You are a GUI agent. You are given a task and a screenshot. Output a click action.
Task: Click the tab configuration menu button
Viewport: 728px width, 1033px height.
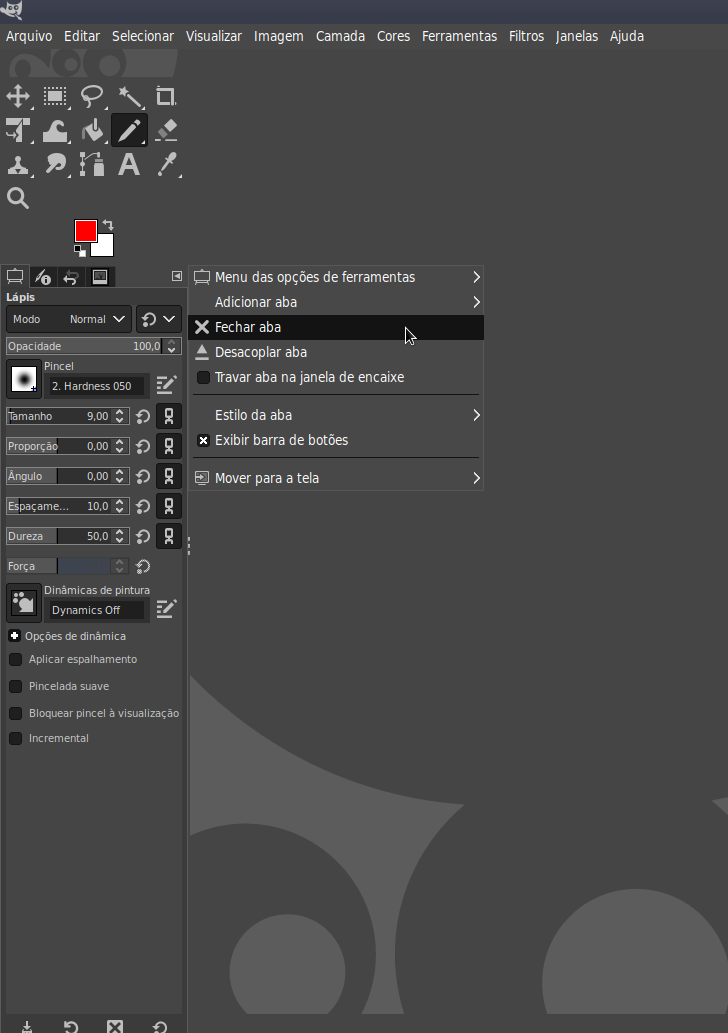point(177,276)
